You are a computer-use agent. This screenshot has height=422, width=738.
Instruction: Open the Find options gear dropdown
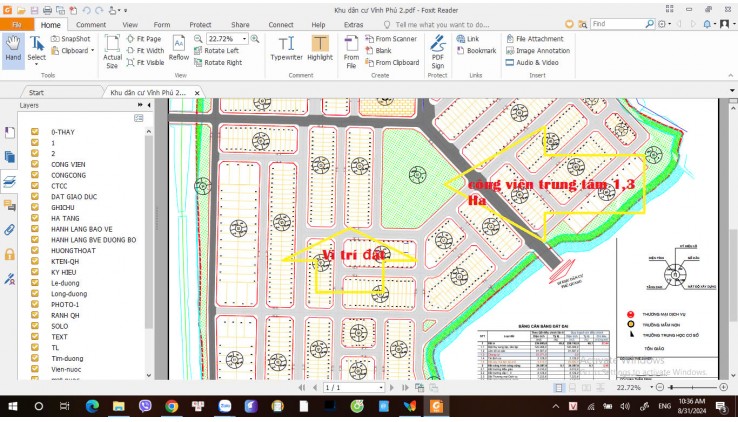(x=664, y=24)
